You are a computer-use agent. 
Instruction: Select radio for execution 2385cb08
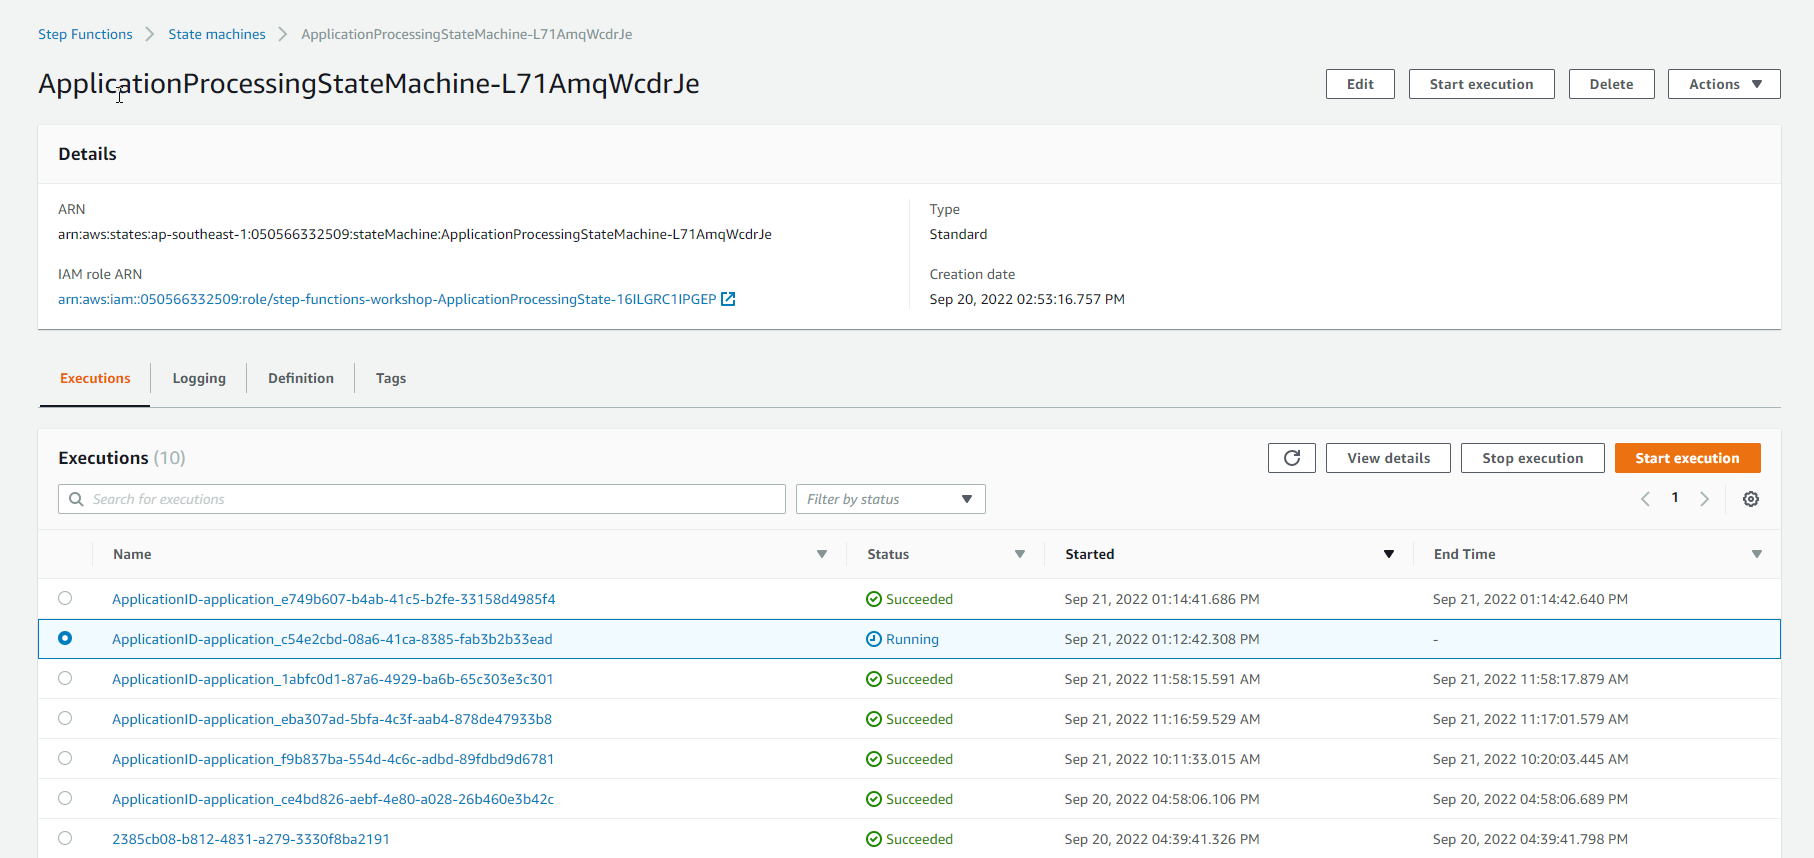click(x=65, y=838)
